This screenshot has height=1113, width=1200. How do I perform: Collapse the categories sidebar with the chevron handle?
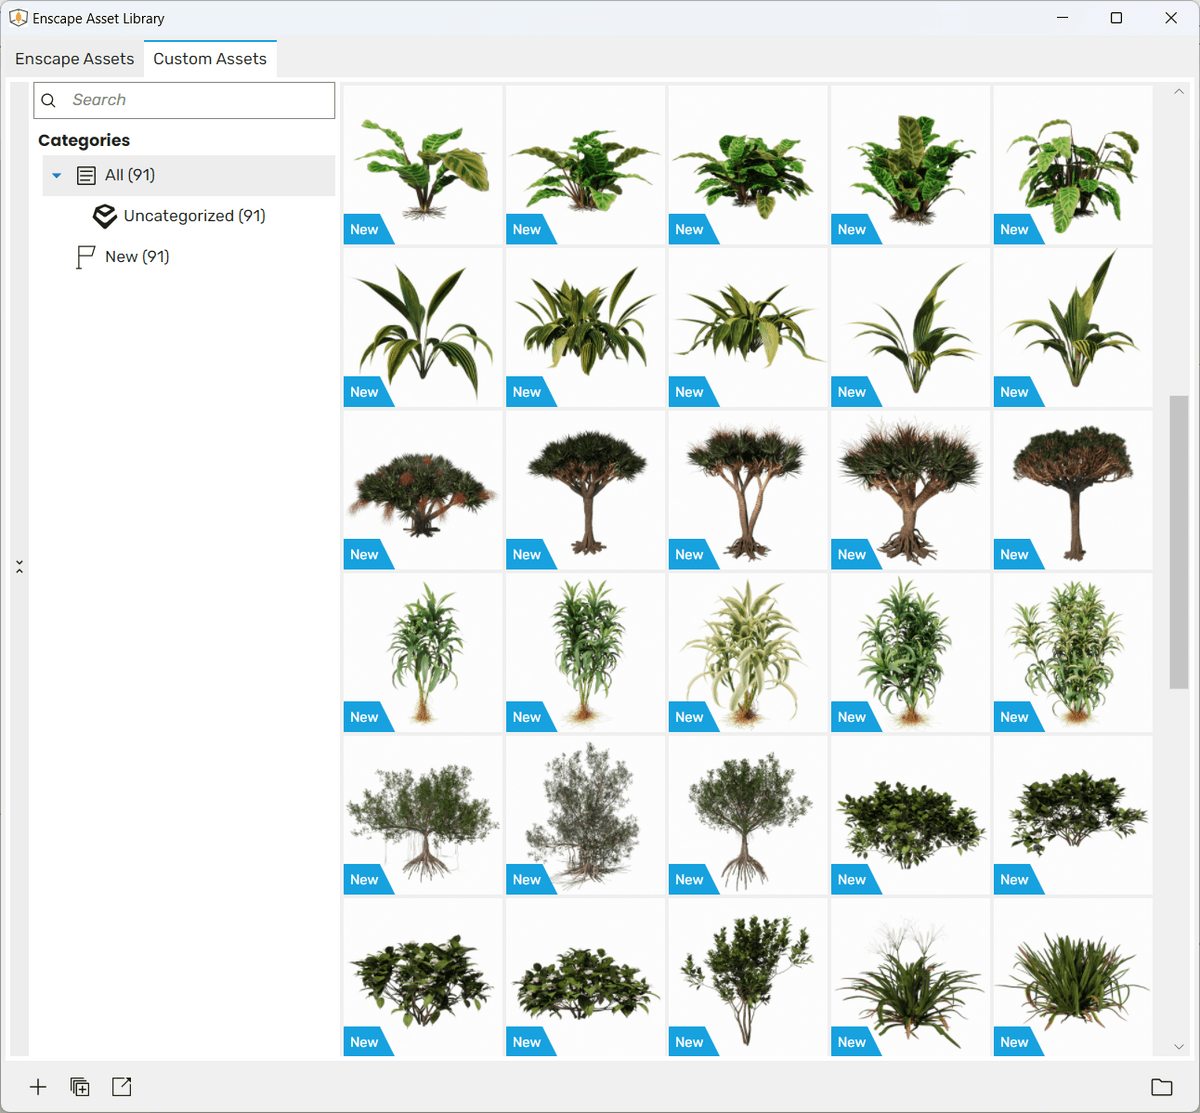(x=19, y=567)
